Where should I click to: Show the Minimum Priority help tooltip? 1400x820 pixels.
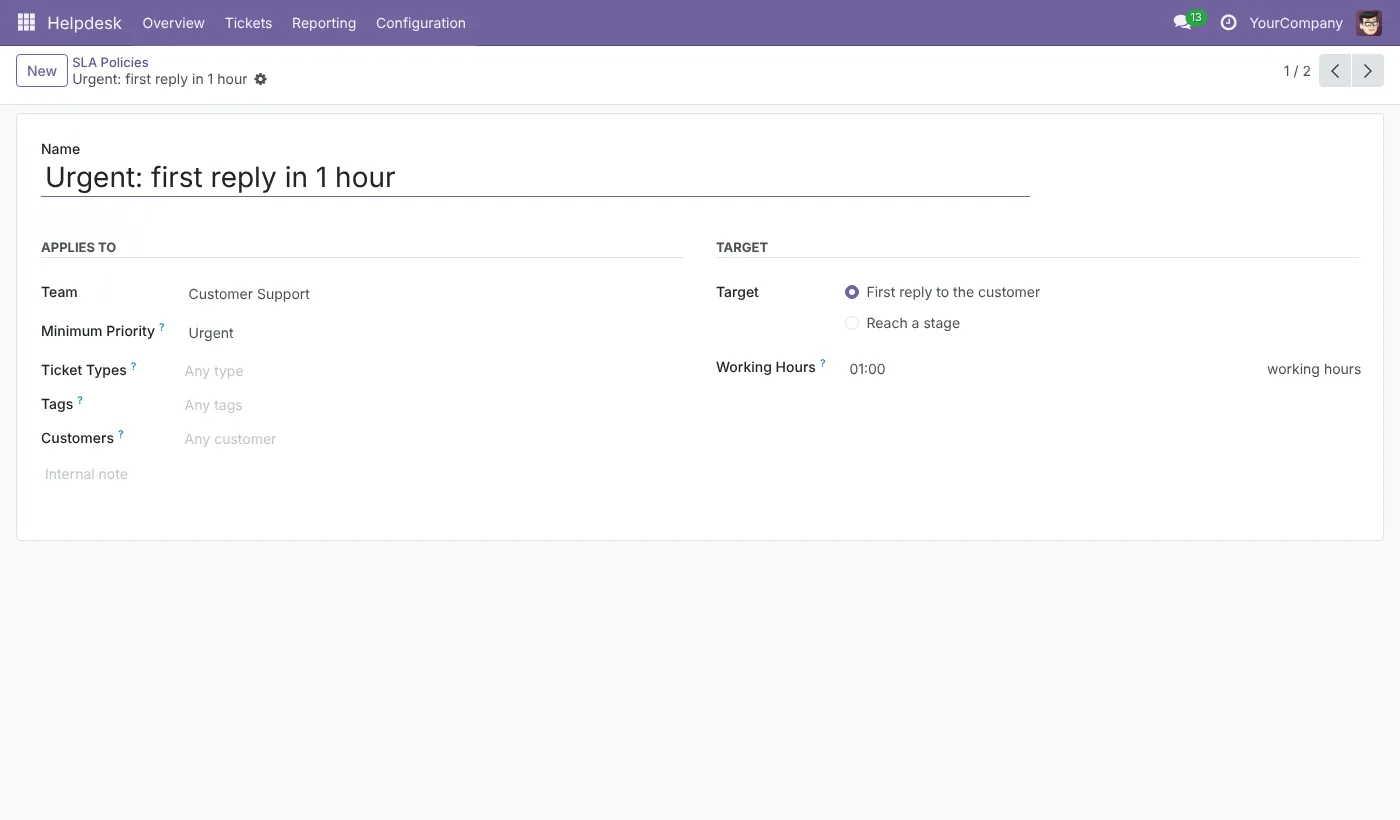(x=162, y=327)
